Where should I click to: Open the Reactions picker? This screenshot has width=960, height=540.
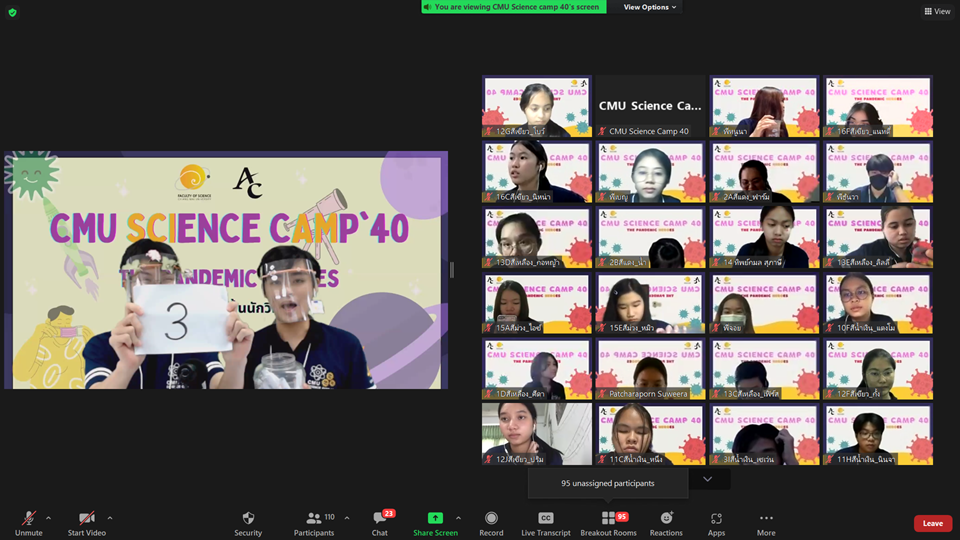[x=666, y=522]
